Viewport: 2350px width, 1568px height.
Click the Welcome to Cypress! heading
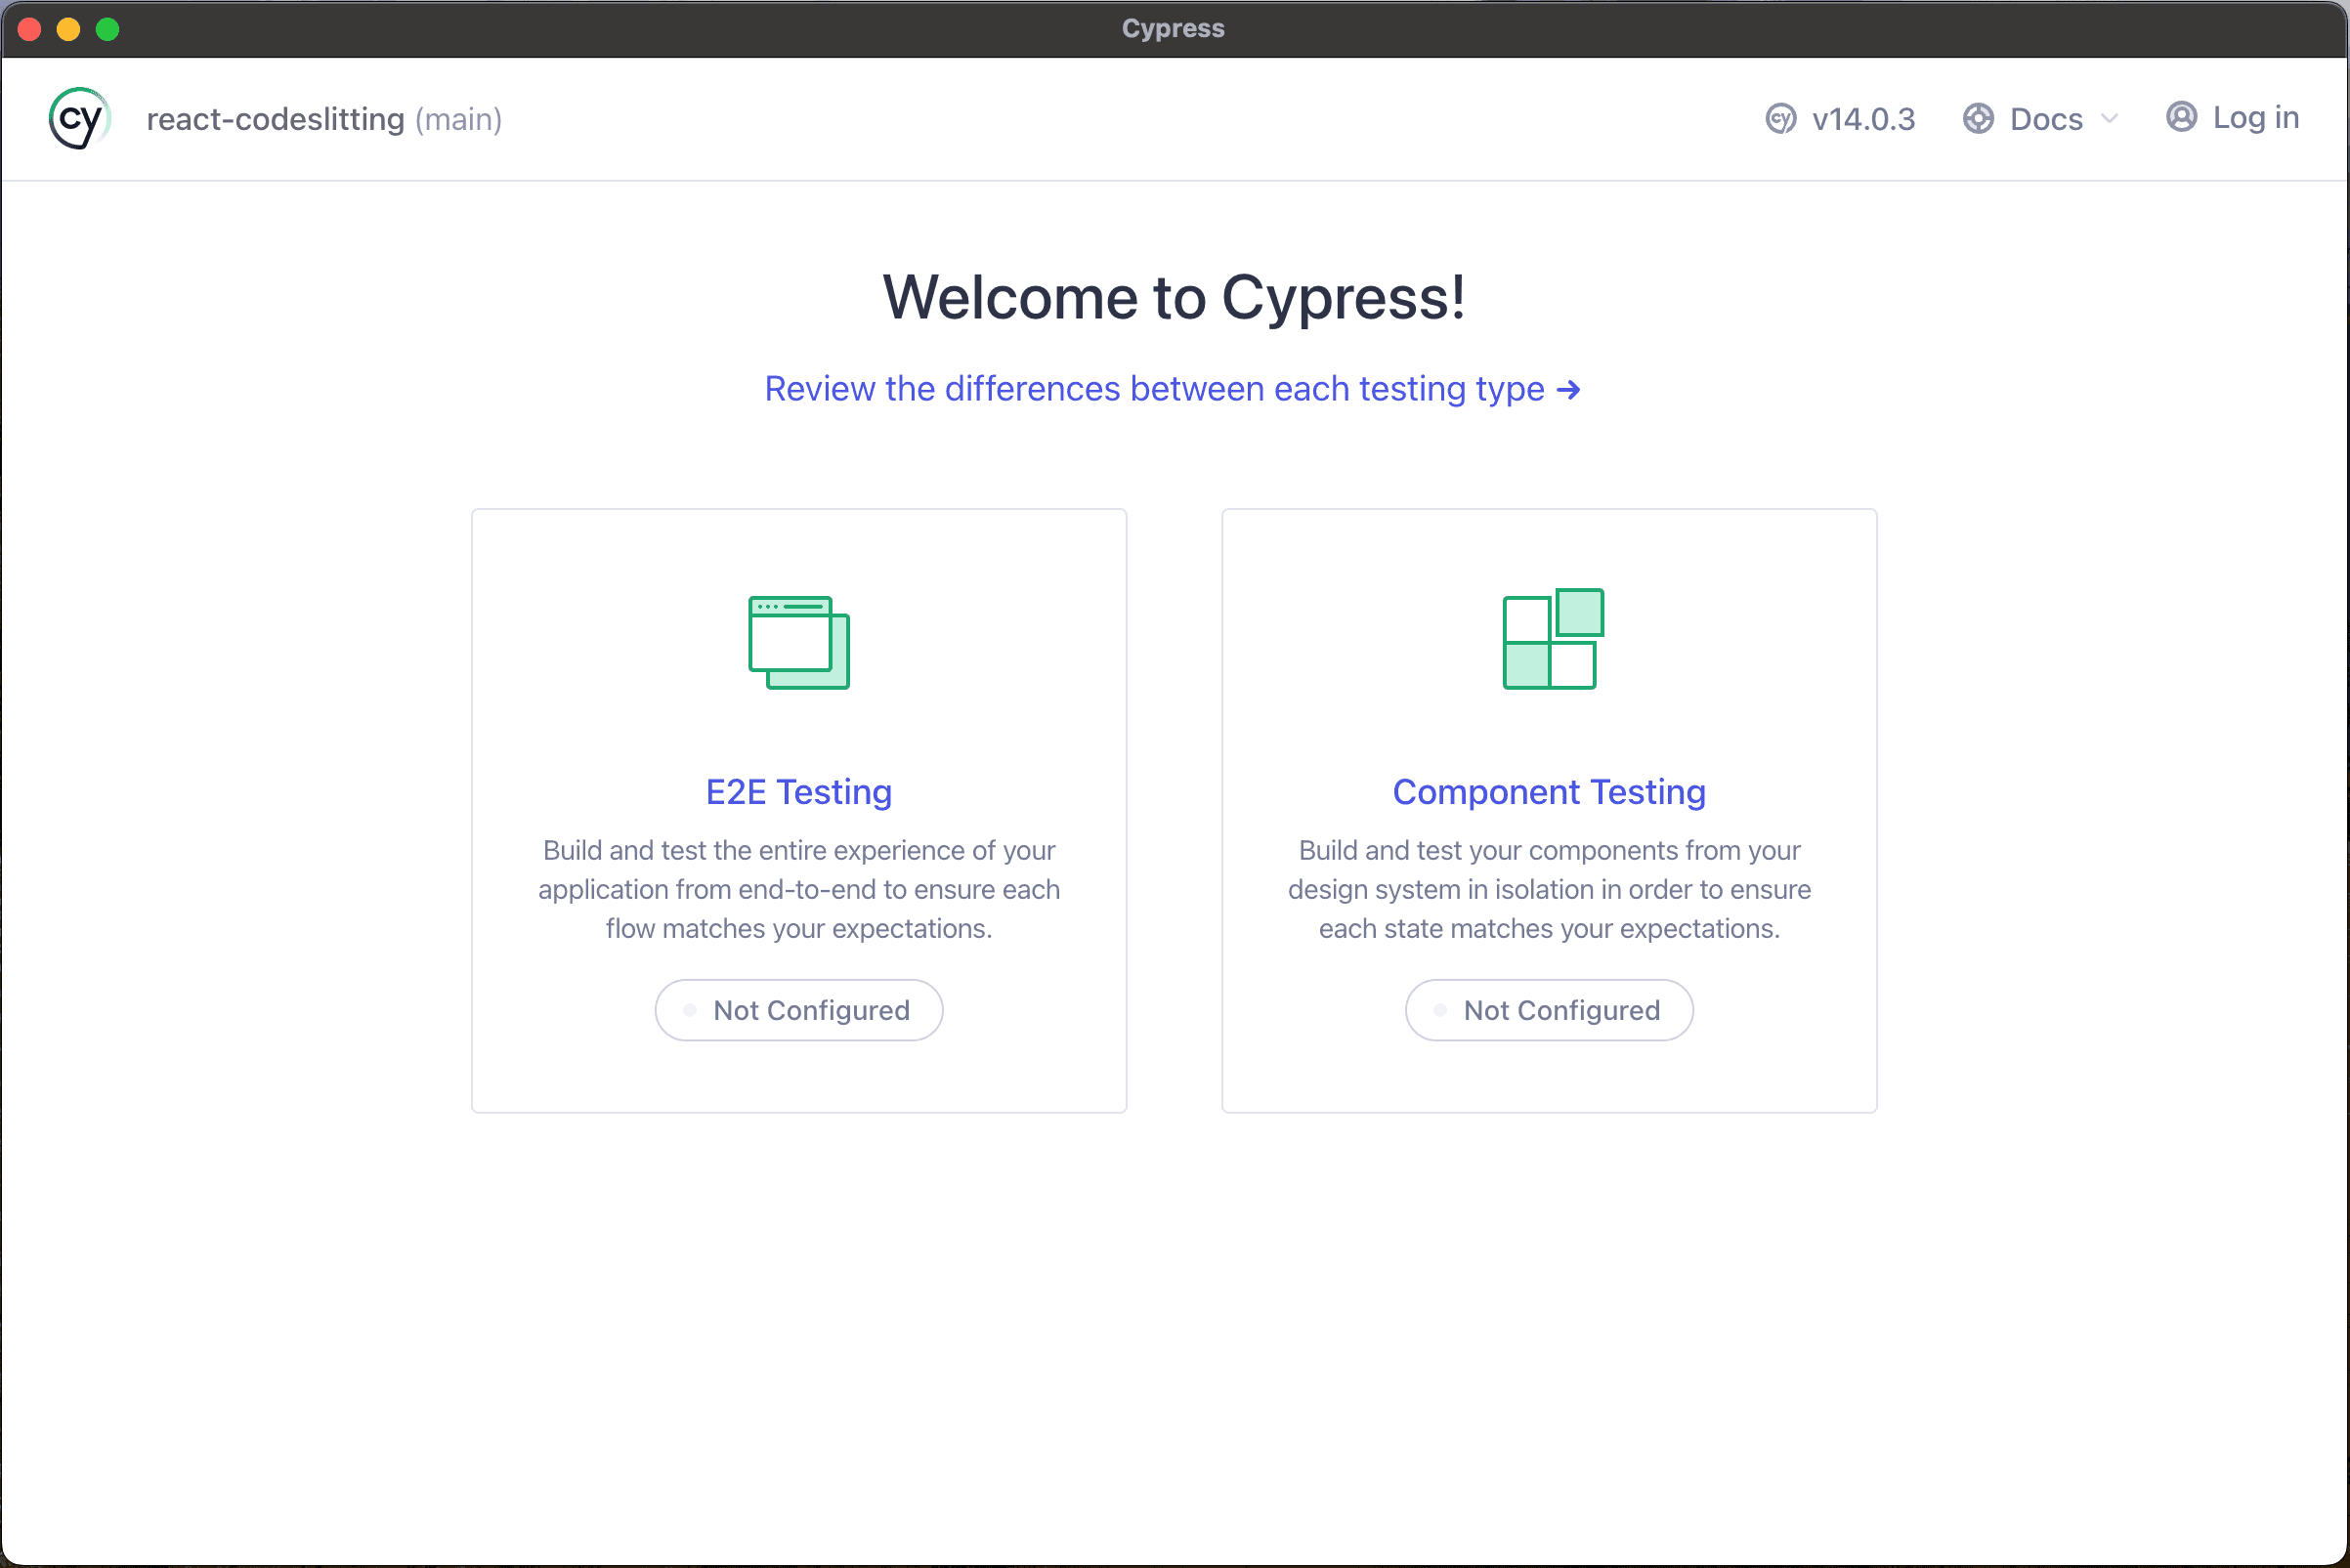[x=1174, y=297]
